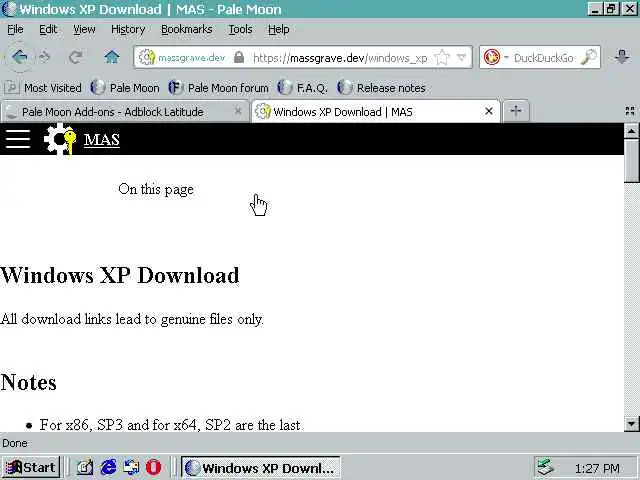Open the DuckDuckGo search engine selector
Image resolution: width=640 pixels, height=480 pixels.
pyautogui.click(x=495, y=57)
